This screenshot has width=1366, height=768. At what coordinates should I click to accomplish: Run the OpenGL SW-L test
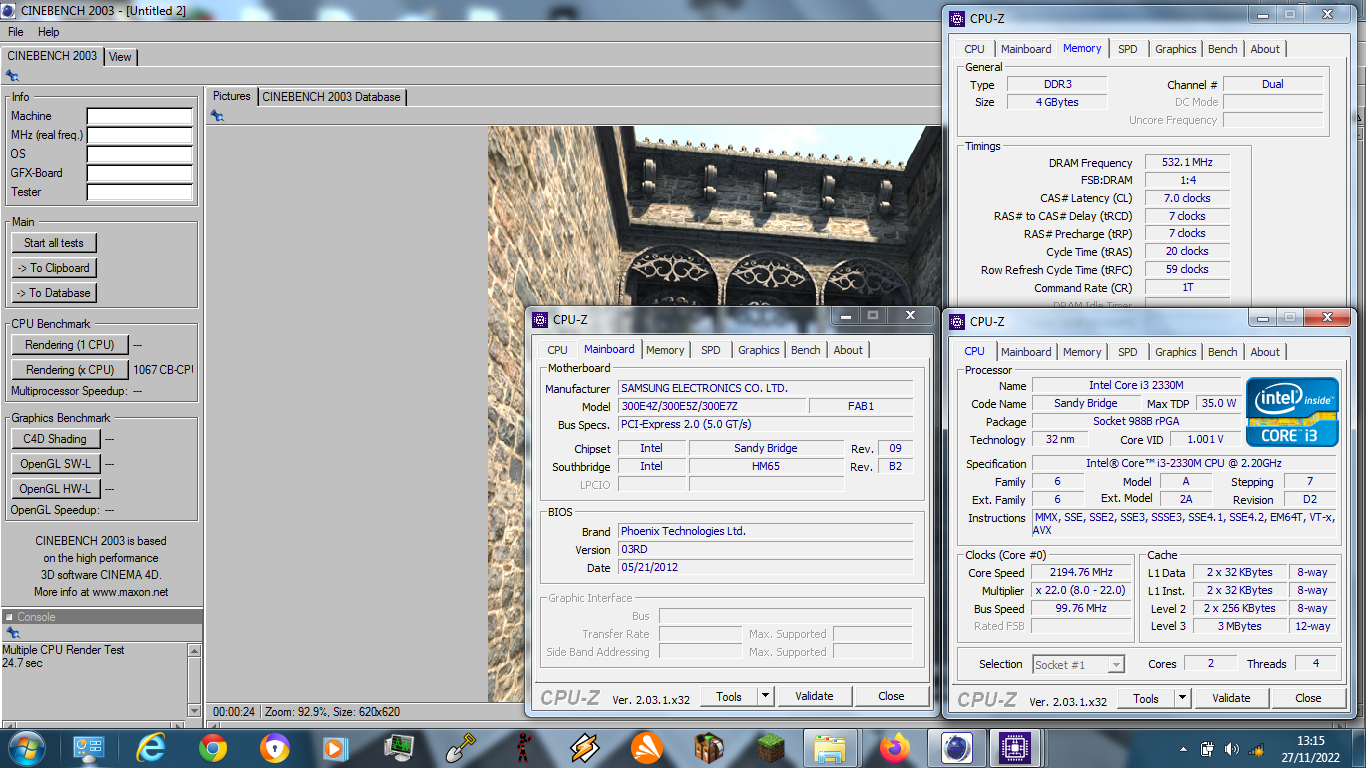tap(56, 464)
